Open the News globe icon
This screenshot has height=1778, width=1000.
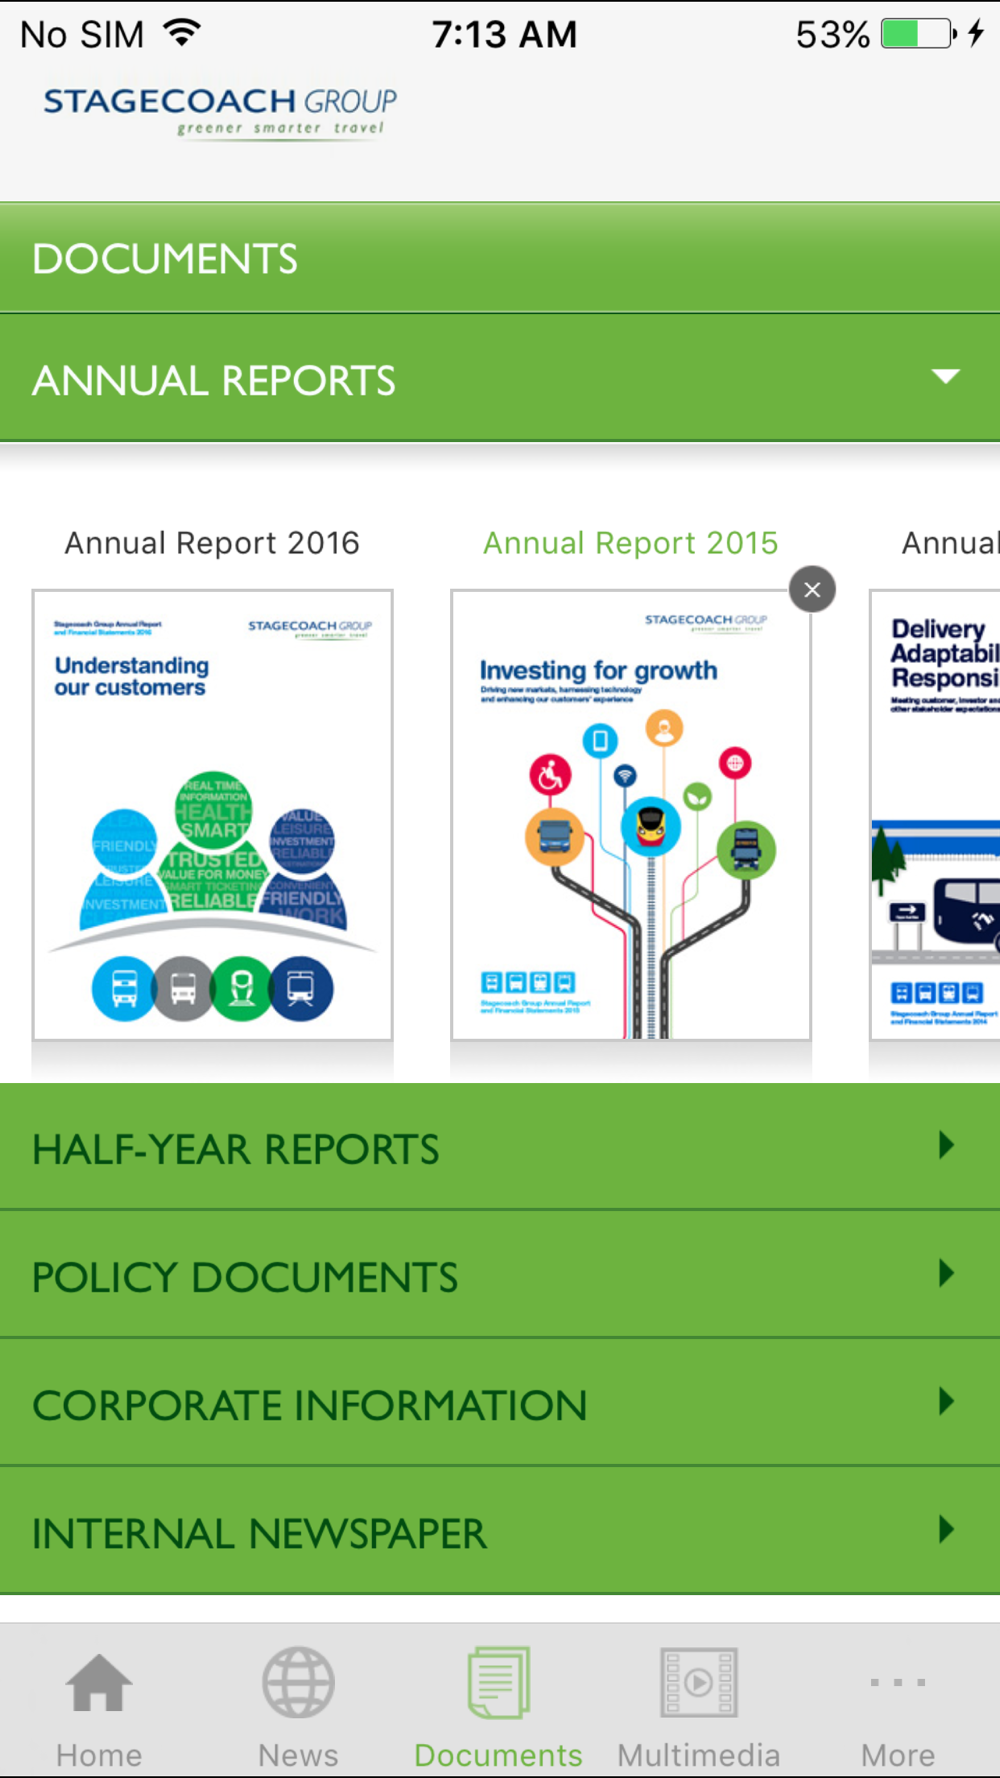pos(298,1682)
